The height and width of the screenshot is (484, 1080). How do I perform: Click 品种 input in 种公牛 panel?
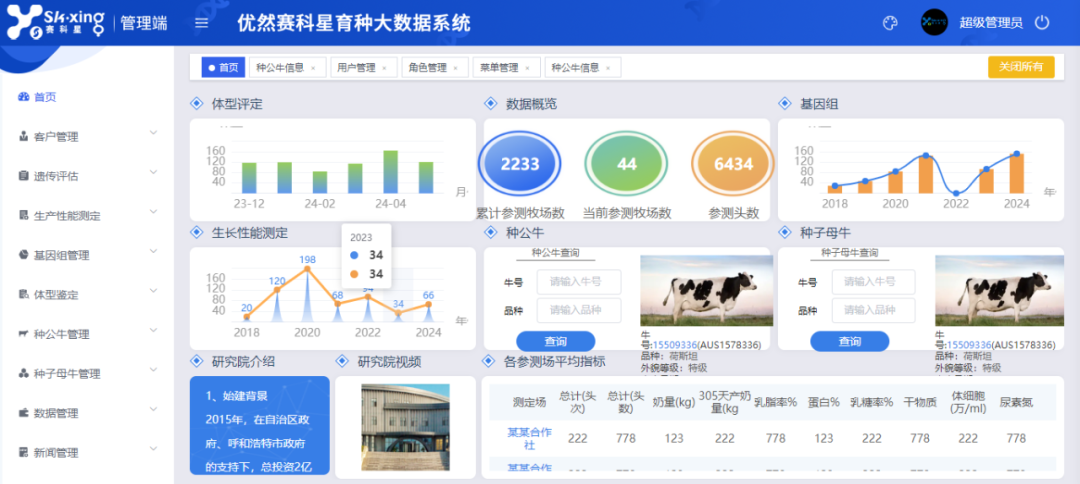(x=579, y=310)
